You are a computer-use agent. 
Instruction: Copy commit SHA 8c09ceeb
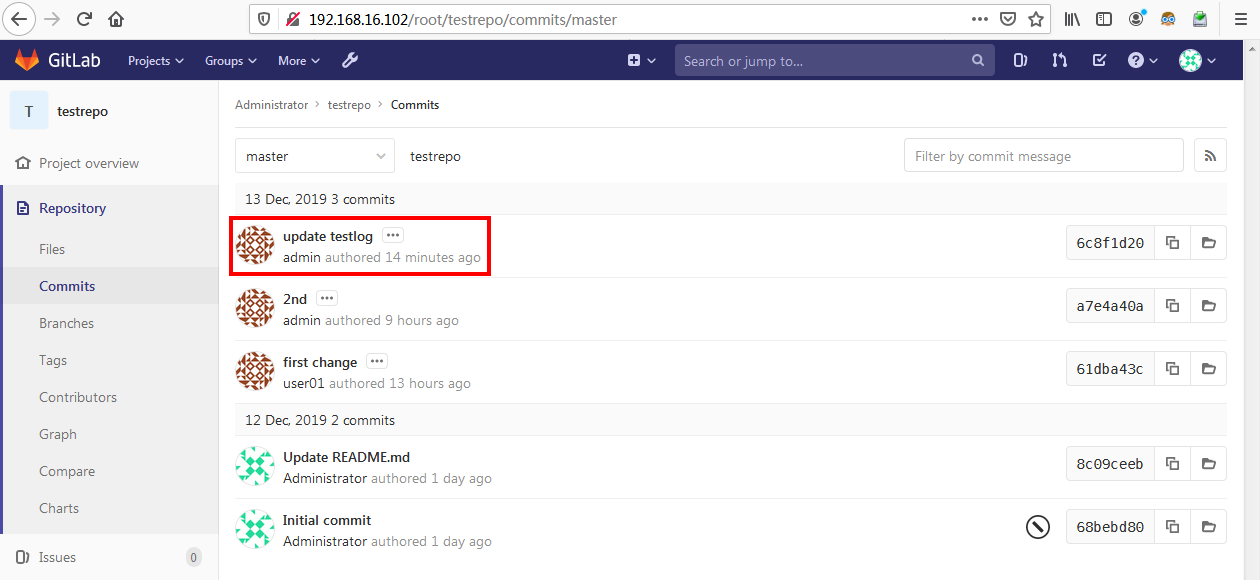(x=1172, y=464)
